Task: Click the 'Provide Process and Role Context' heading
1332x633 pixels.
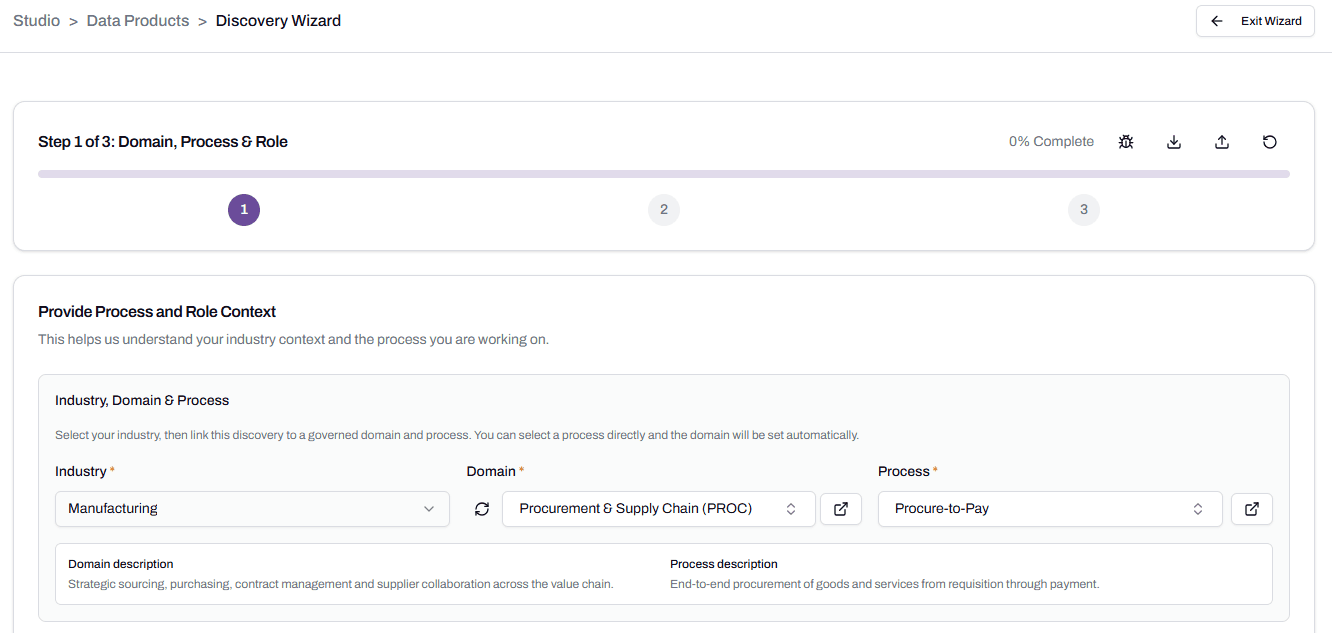Action: coord(157,312)
